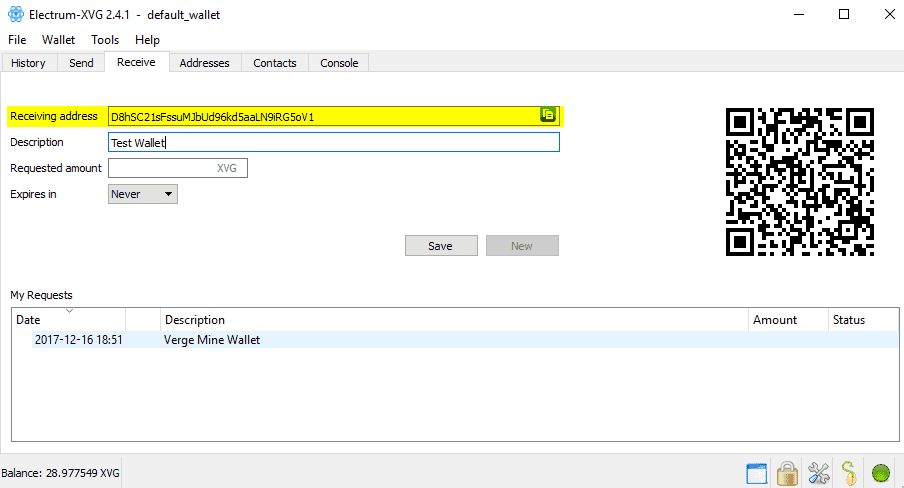Viewport: 904px width, 488px height.
Task: Click the Electrum-XVG logo in title bar
Action: [16, 15]
